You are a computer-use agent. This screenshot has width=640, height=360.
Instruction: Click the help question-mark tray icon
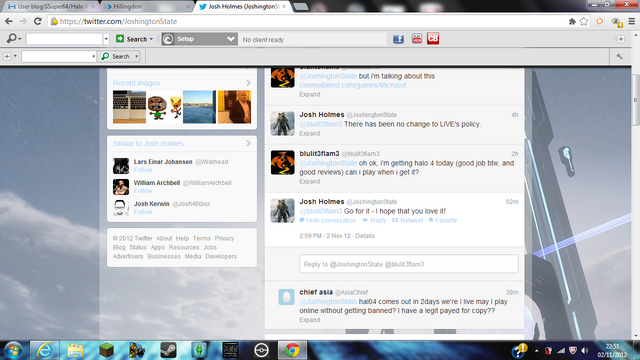(519, 350)
